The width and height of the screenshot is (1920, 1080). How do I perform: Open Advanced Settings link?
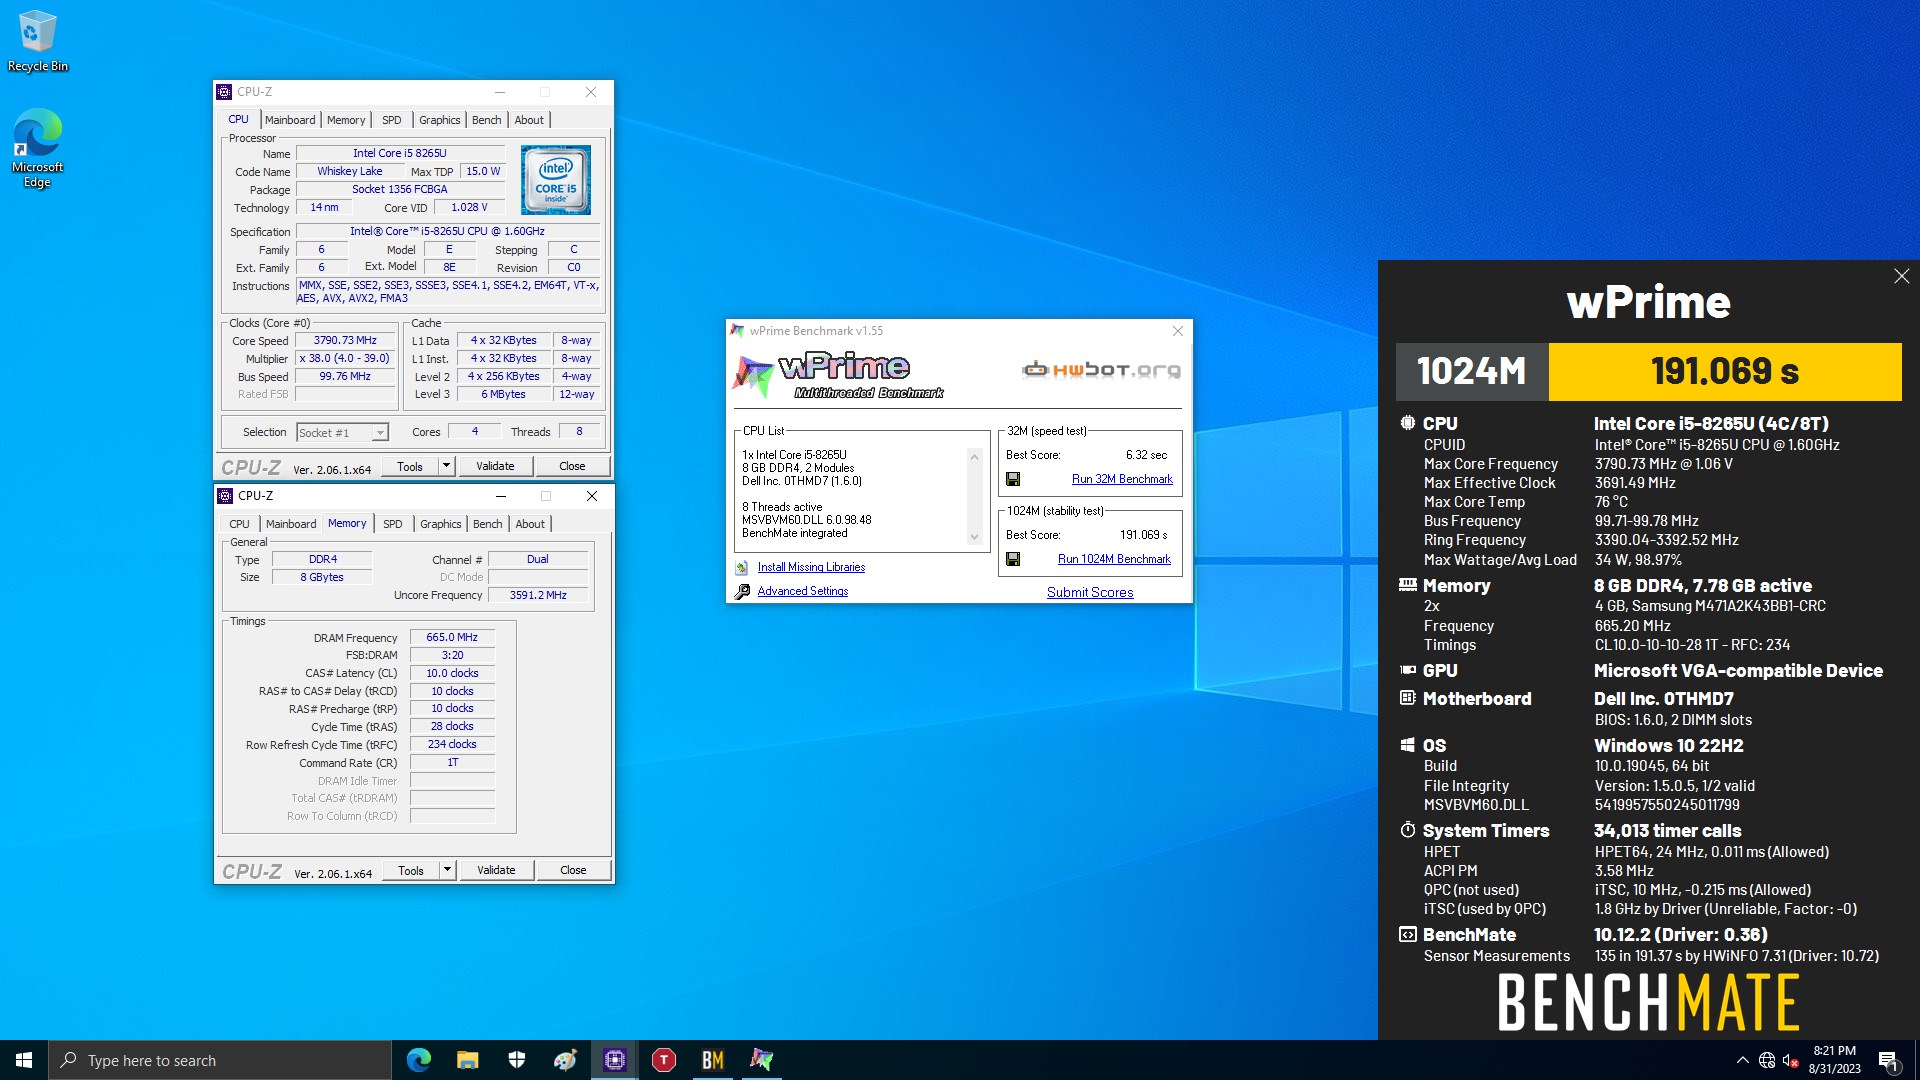coord(803,591)
